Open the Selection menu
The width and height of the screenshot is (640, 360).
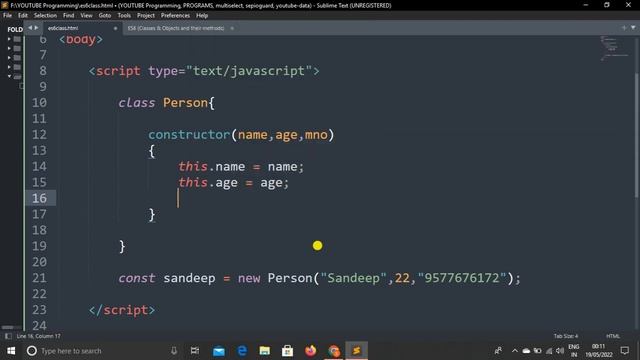45,16
